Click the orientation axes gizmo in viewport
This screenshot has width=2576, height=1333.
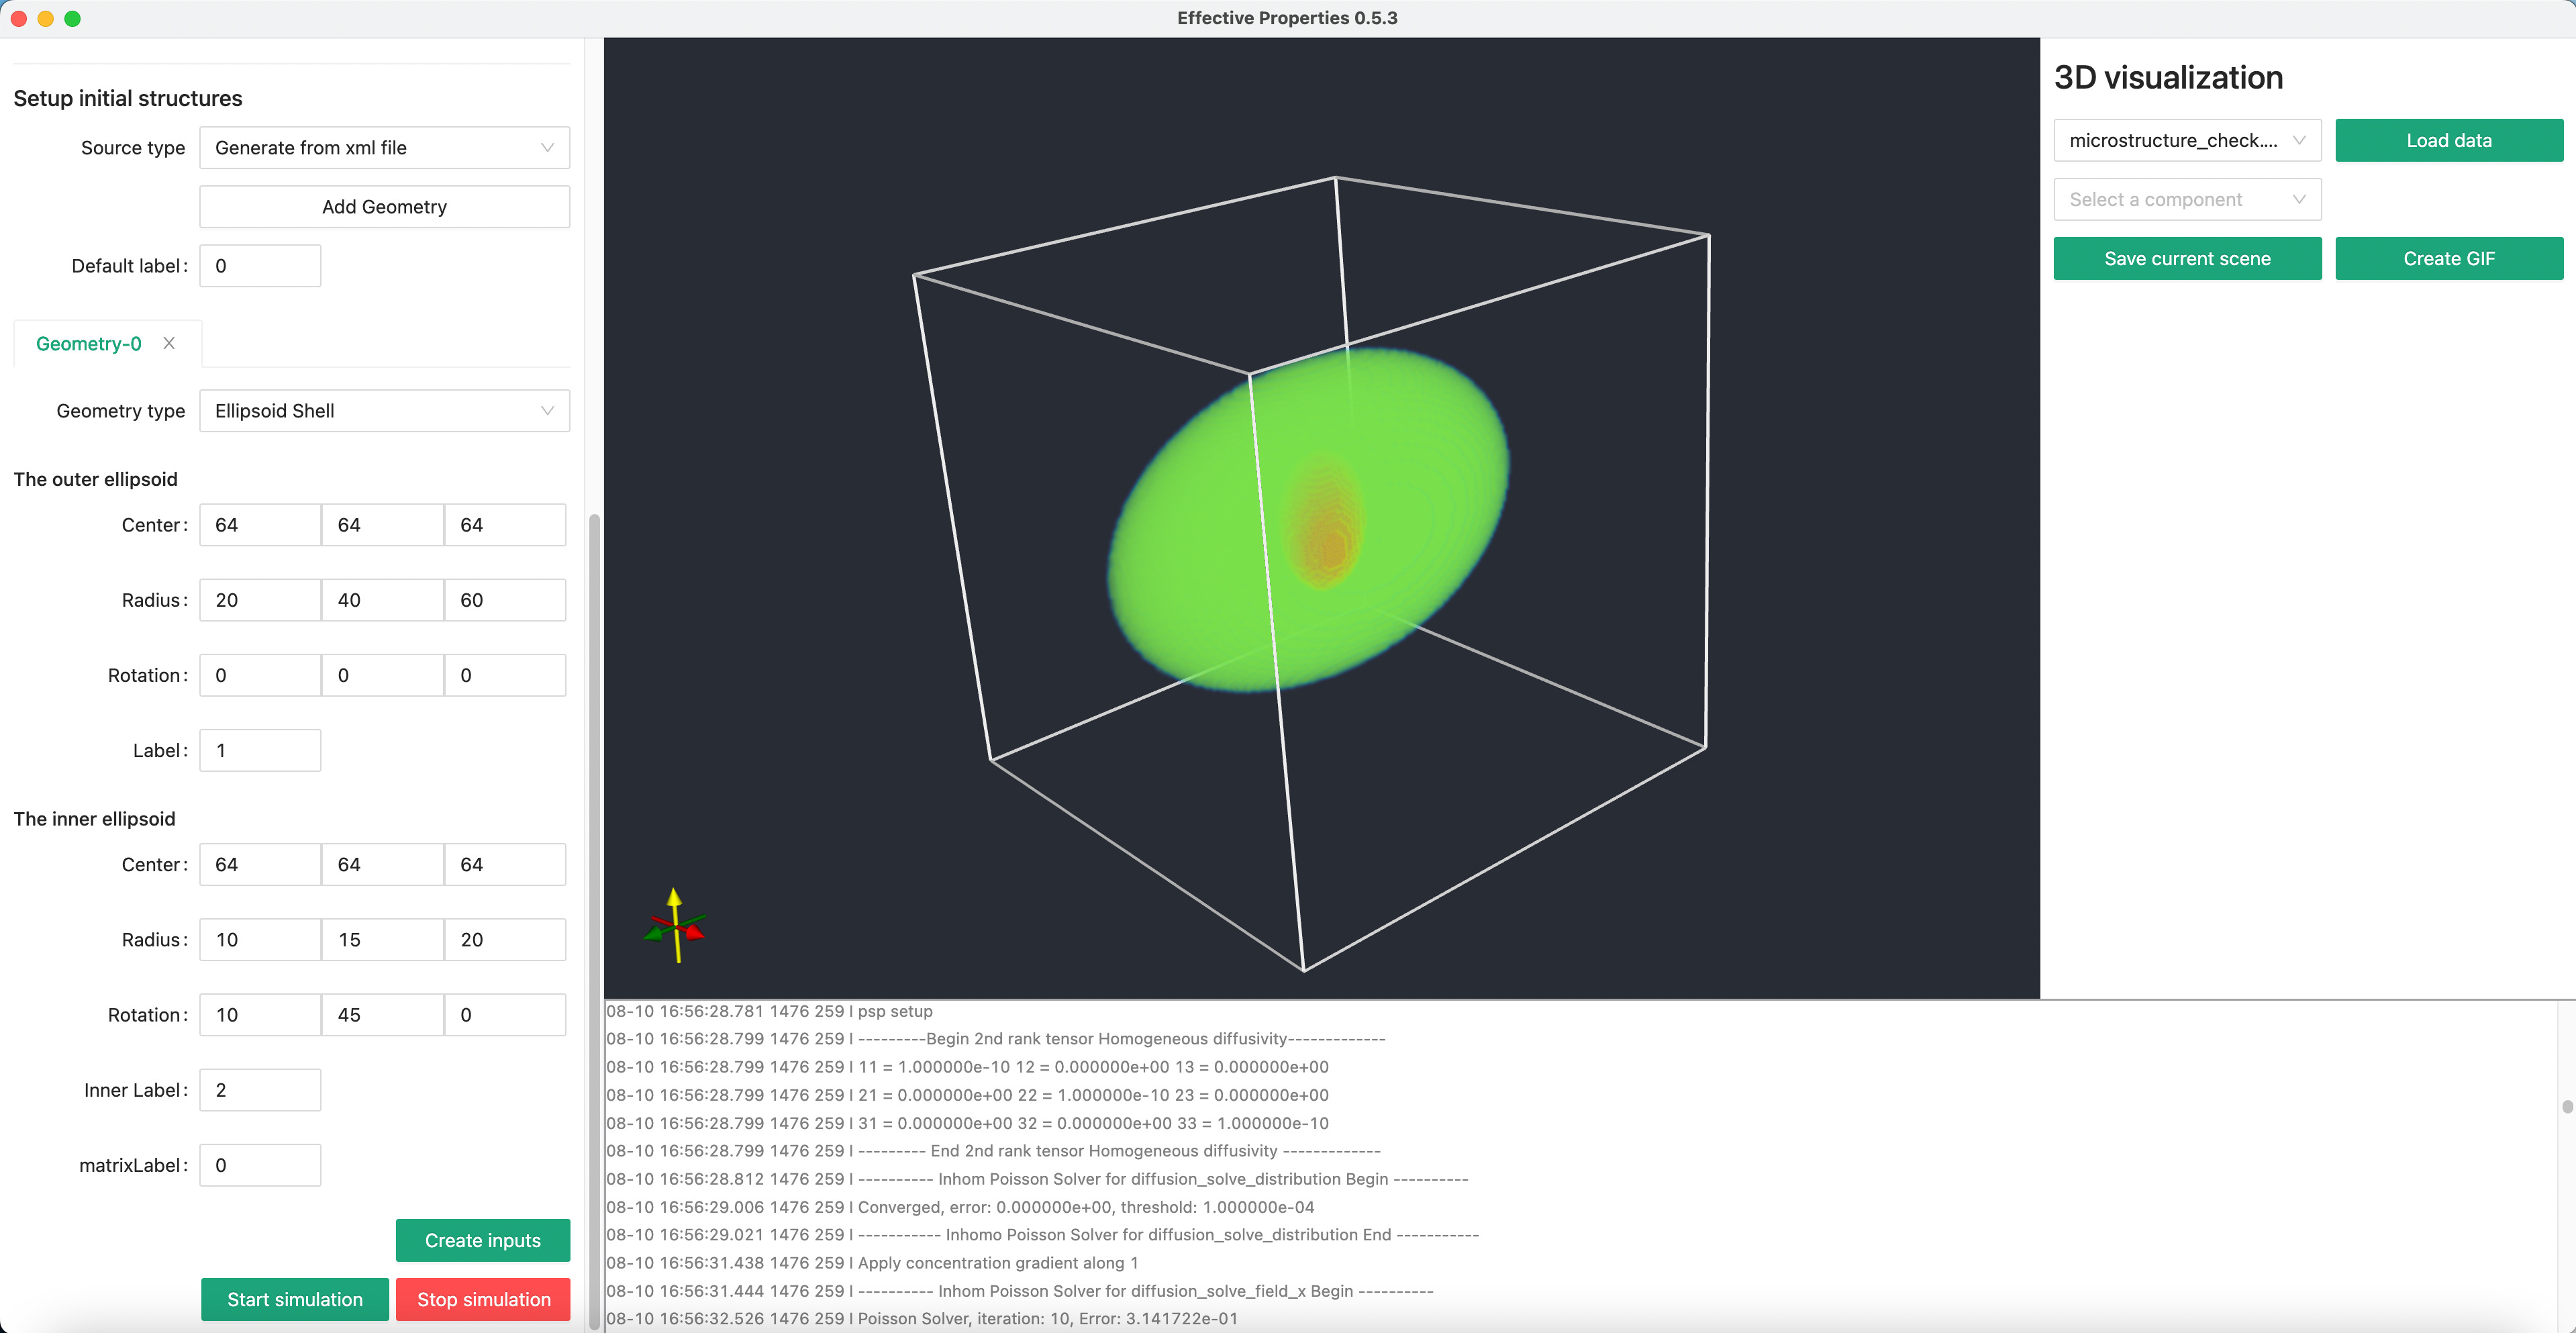pyautogui.click(x=676, y=927)
